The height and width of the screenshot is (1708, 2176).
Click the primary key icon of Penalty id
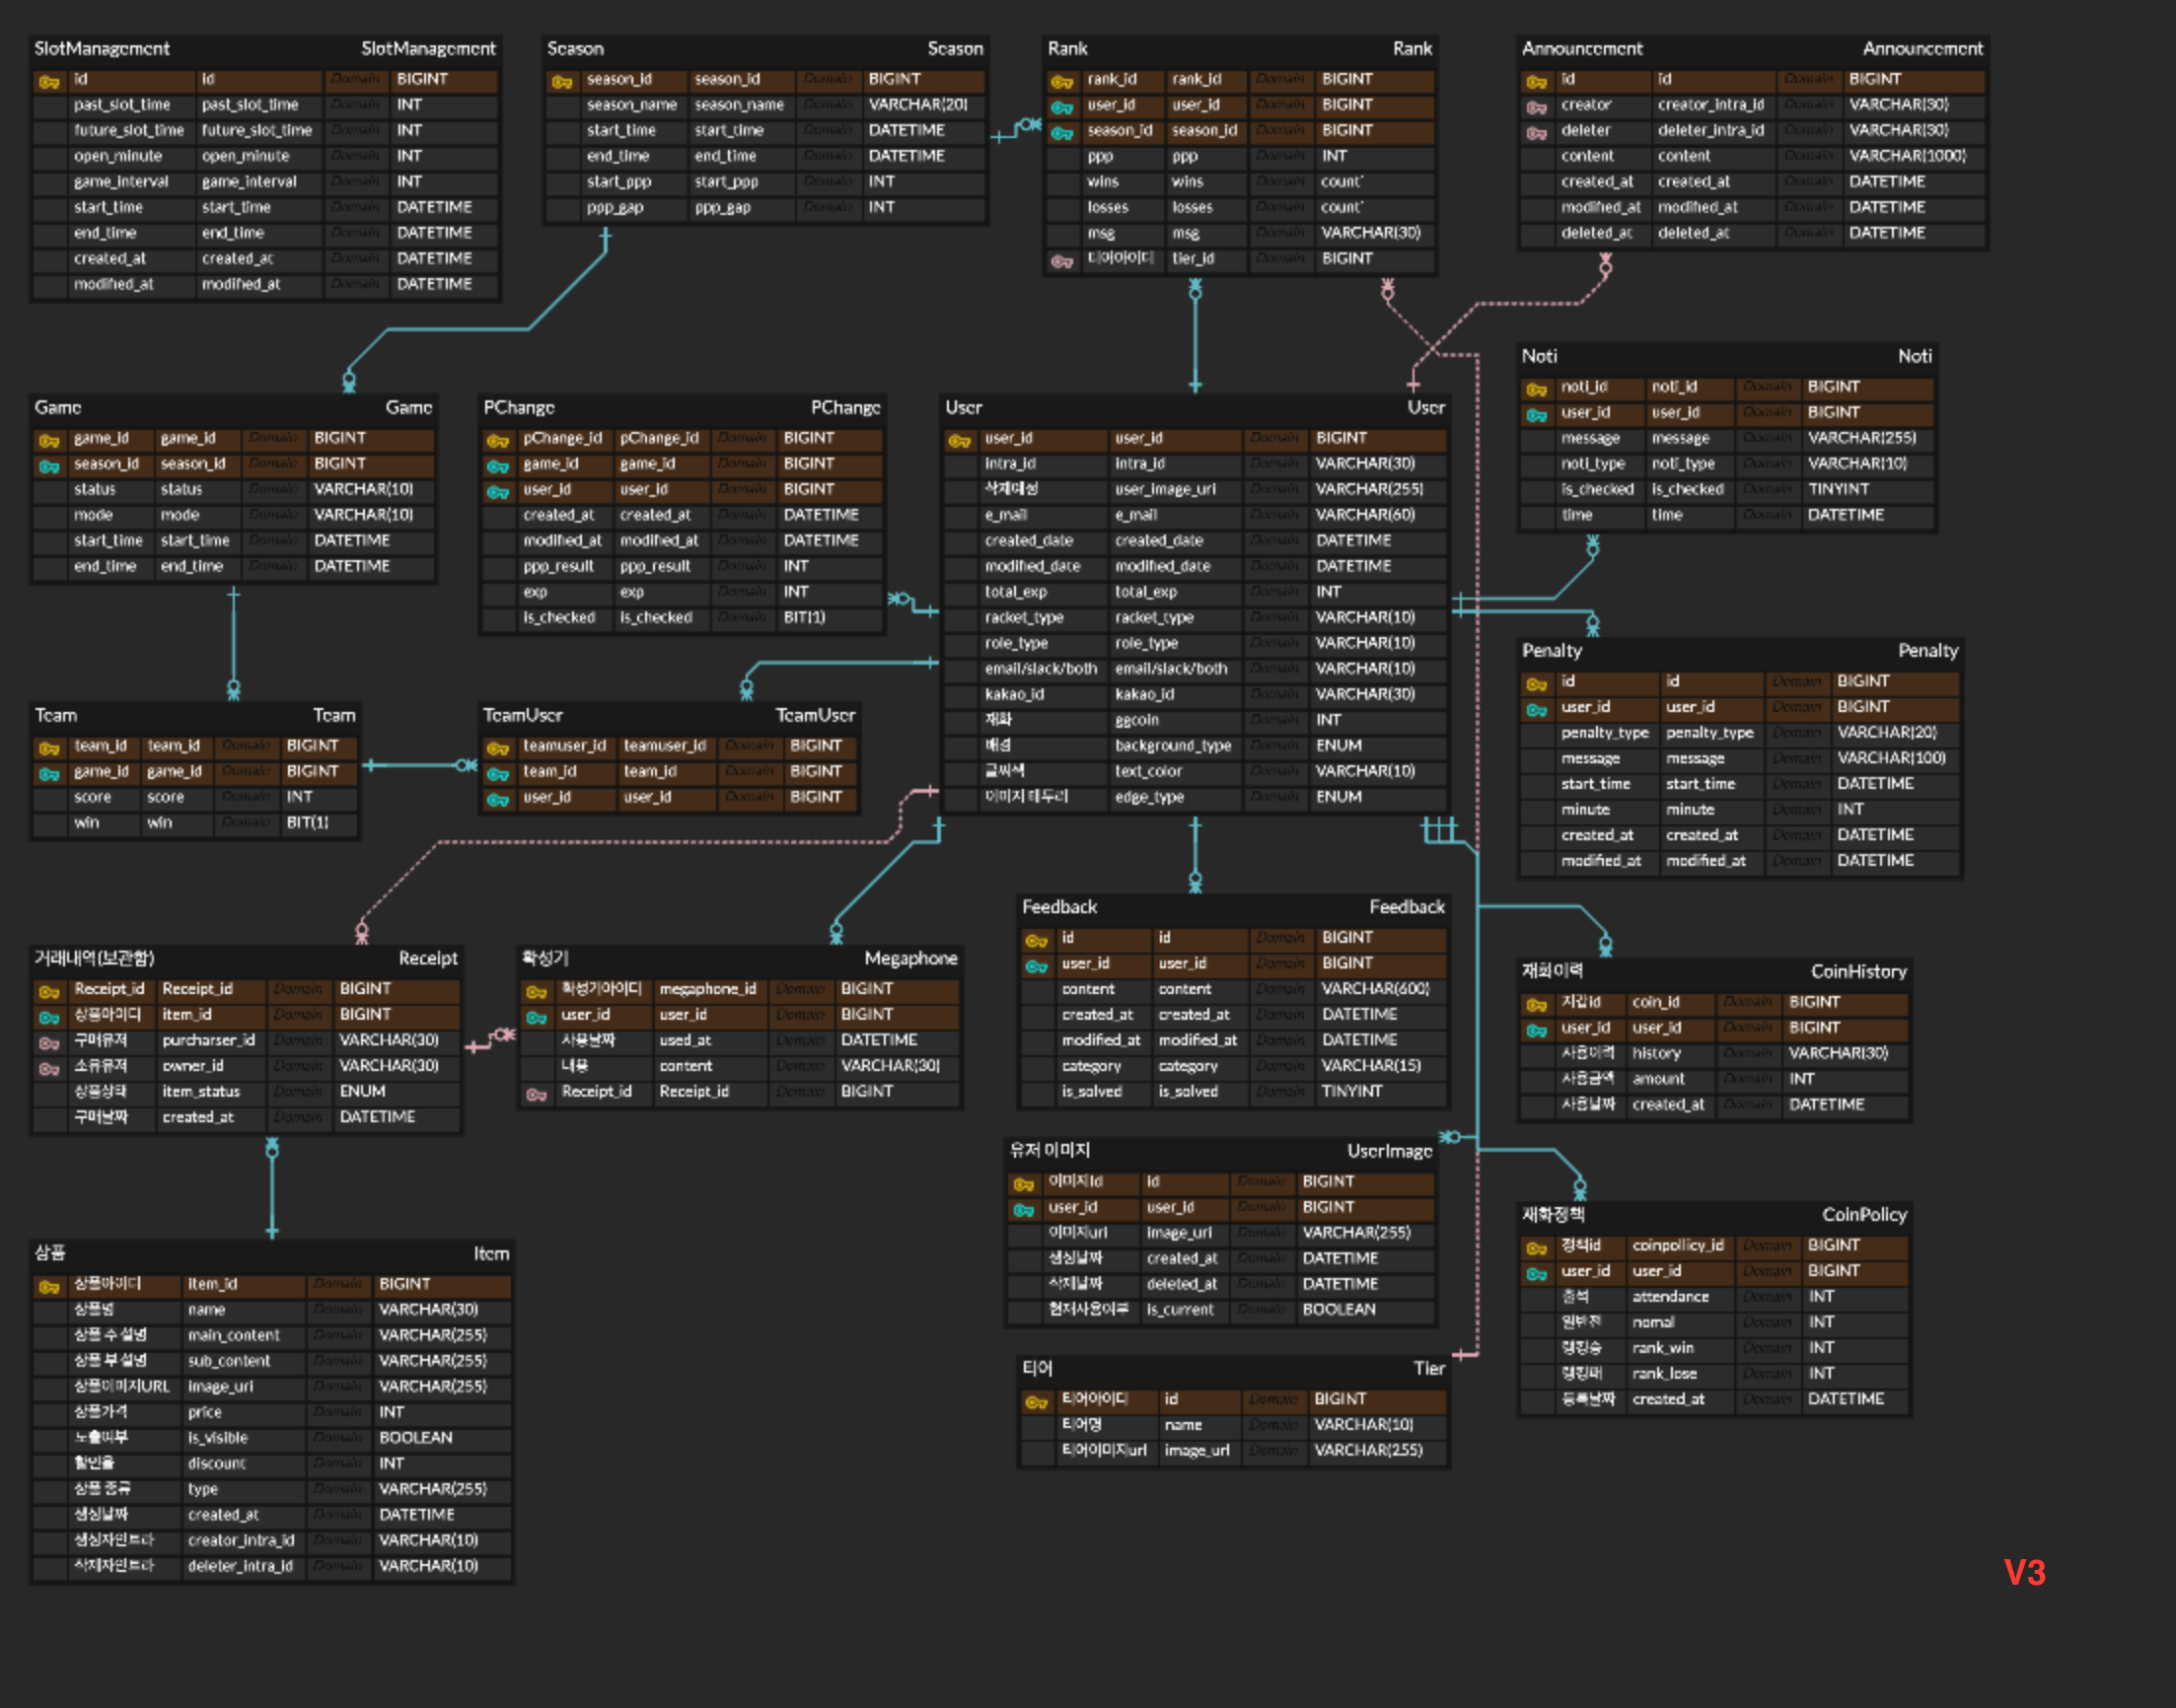[x=1536, y=684]
